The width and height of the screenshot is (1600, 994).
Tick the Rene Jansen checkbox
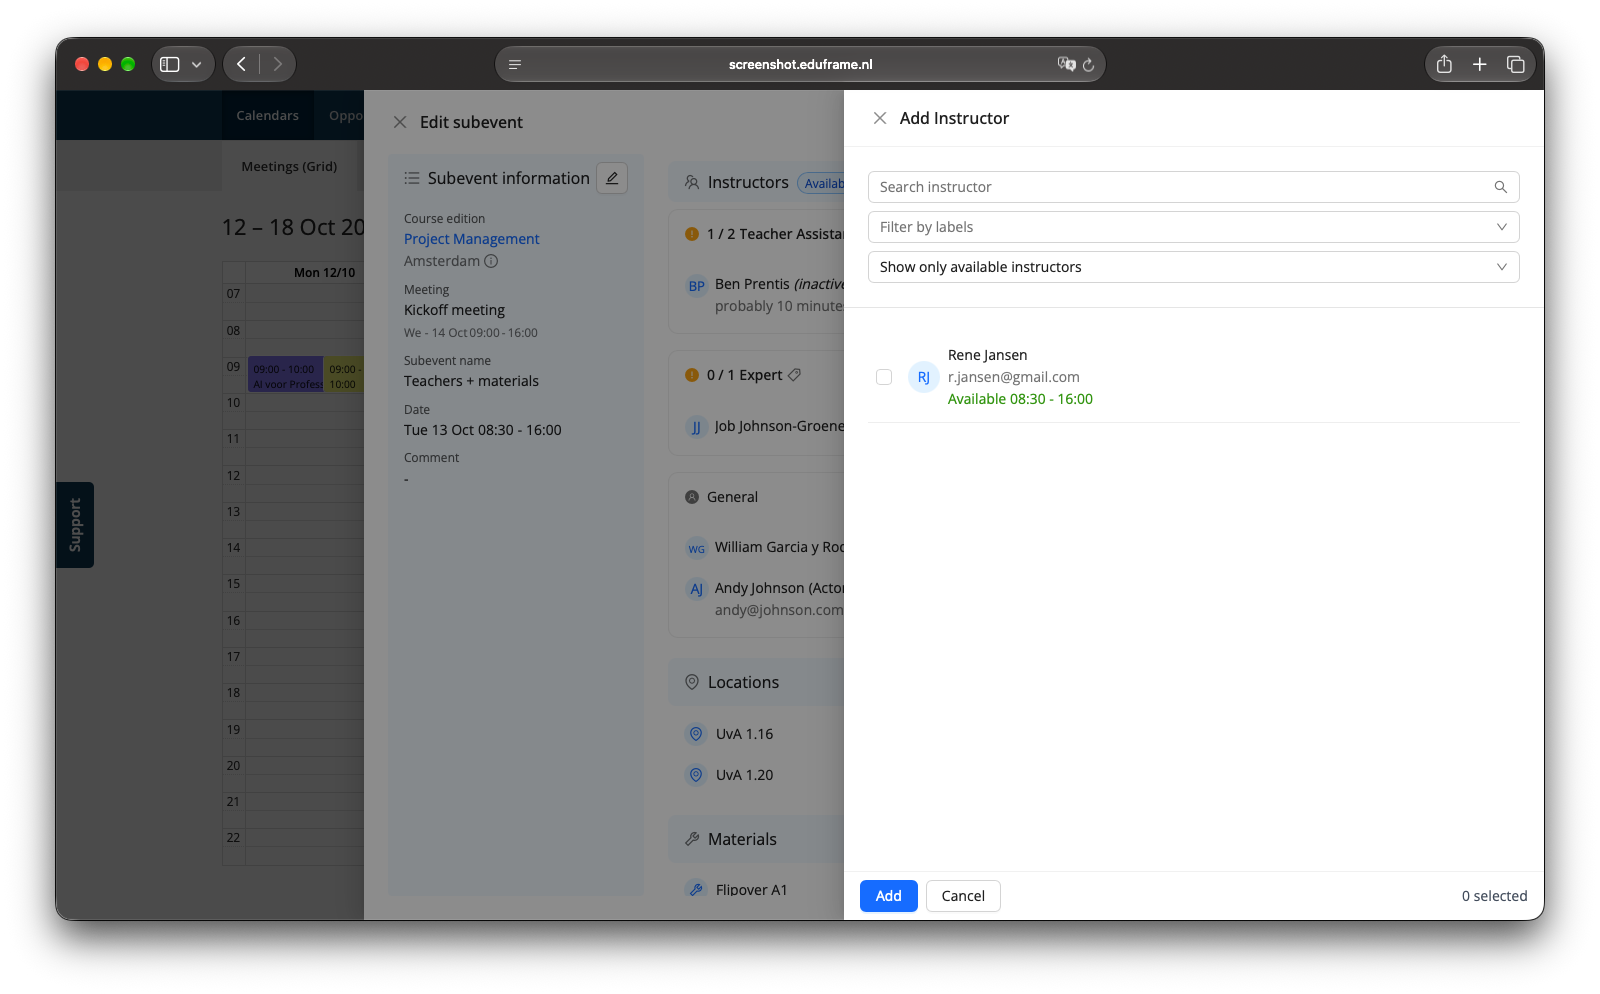tap(884, 377)
